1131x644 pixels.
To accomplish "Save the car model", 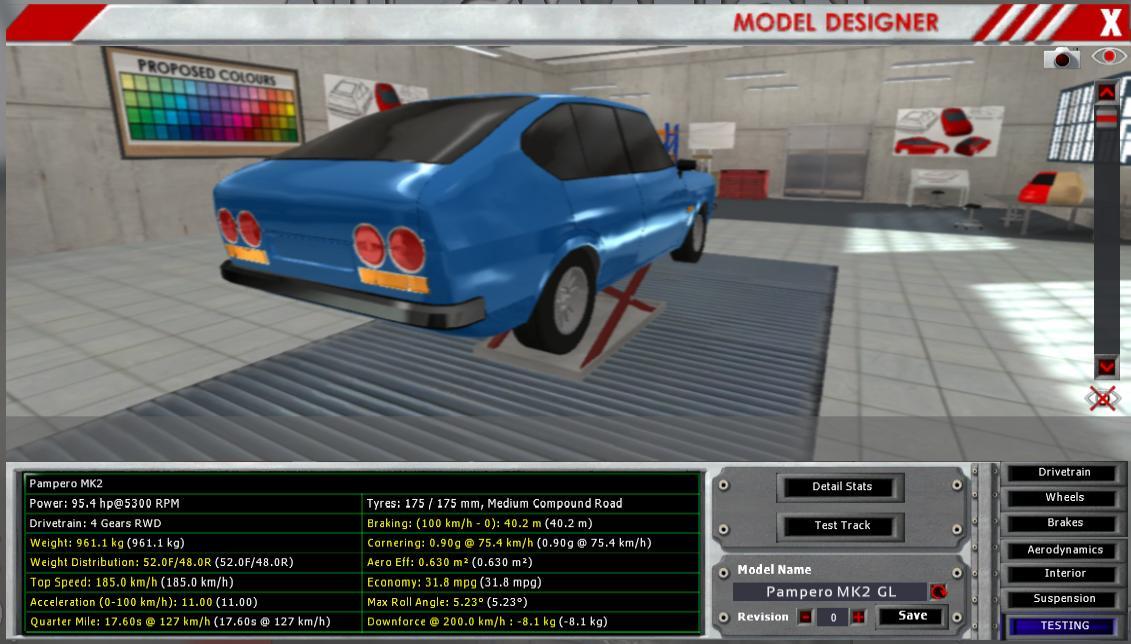I will tap(912, 617).
